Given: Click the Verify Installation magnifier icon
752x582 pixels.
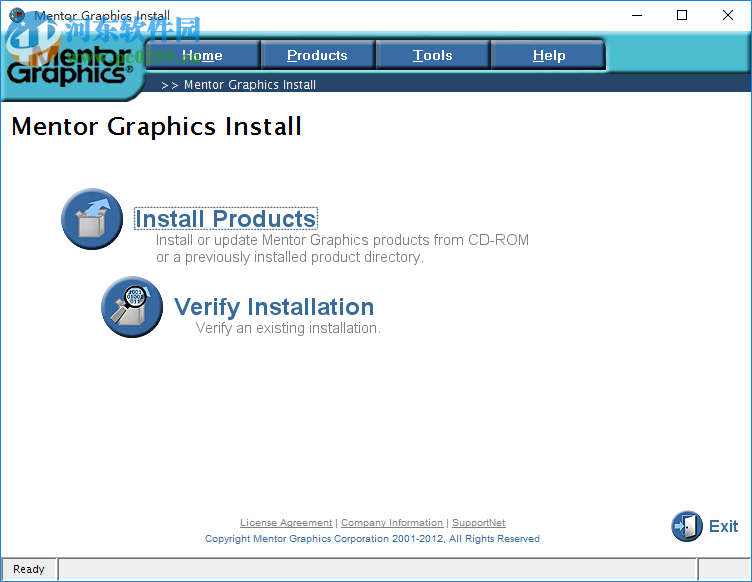Looking at the screenshot, I should [132, 307].
